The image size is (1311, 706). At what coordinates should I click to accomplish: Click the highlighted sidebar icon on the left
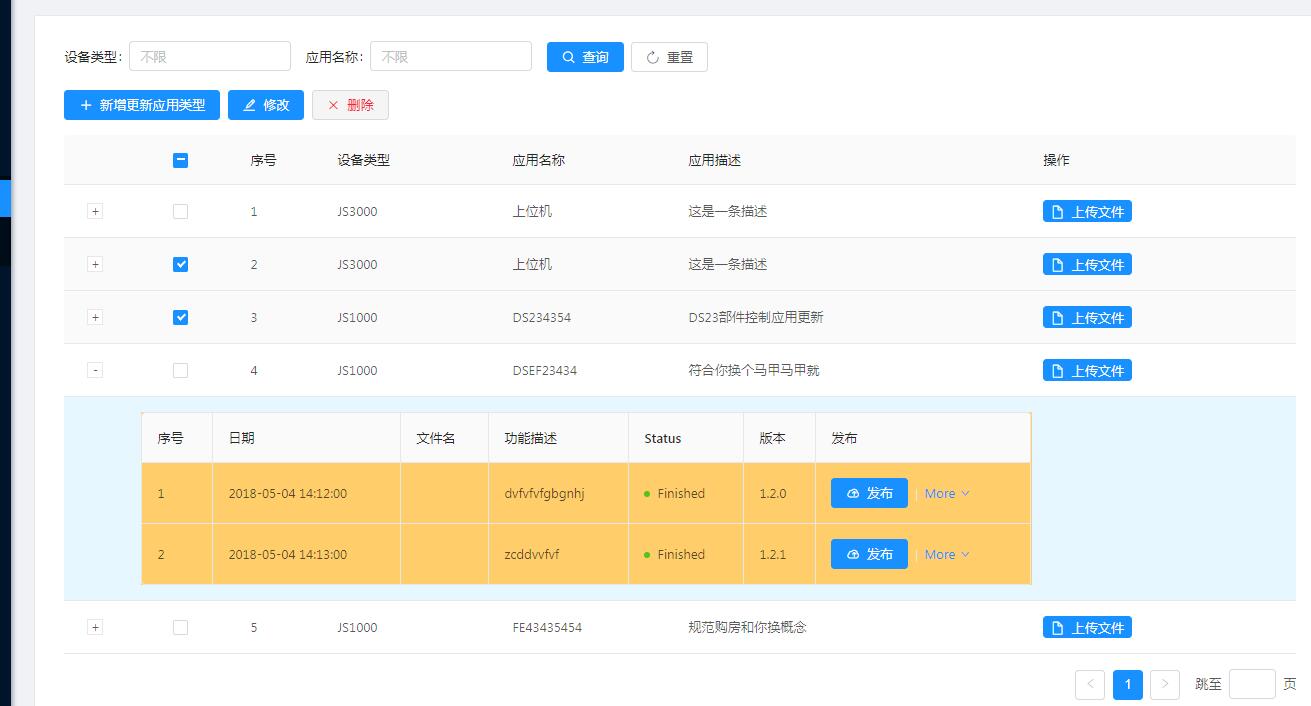click(6, 198)
